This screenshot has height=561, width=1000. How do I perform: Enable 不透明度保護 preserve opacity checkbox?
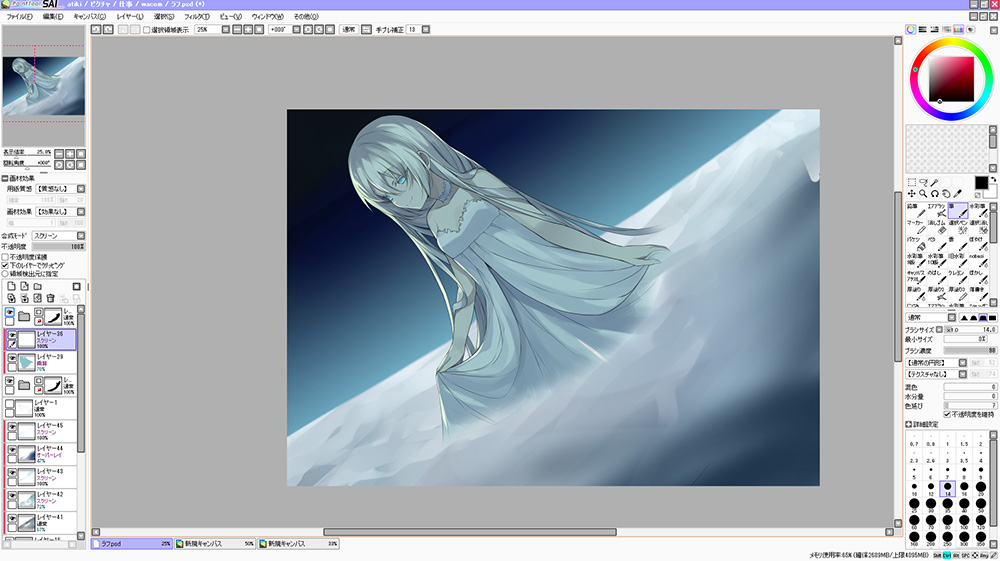tap(5, 257)
